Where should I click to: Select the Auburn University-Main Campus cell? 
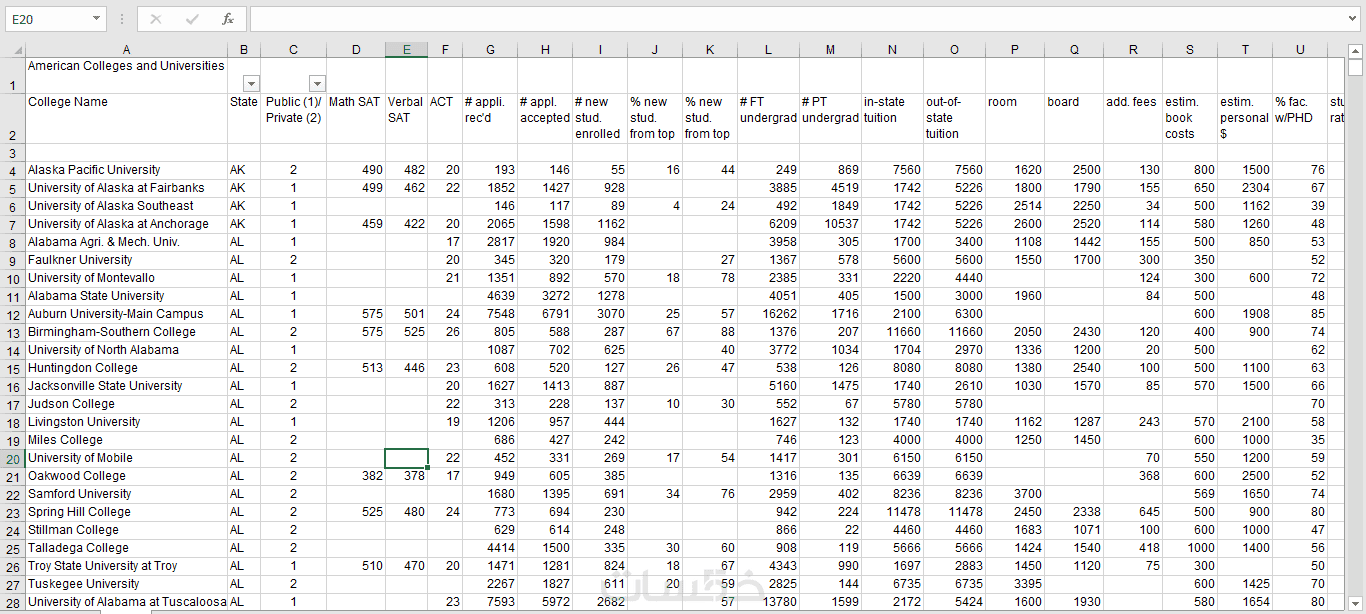(x=126, y=314)
